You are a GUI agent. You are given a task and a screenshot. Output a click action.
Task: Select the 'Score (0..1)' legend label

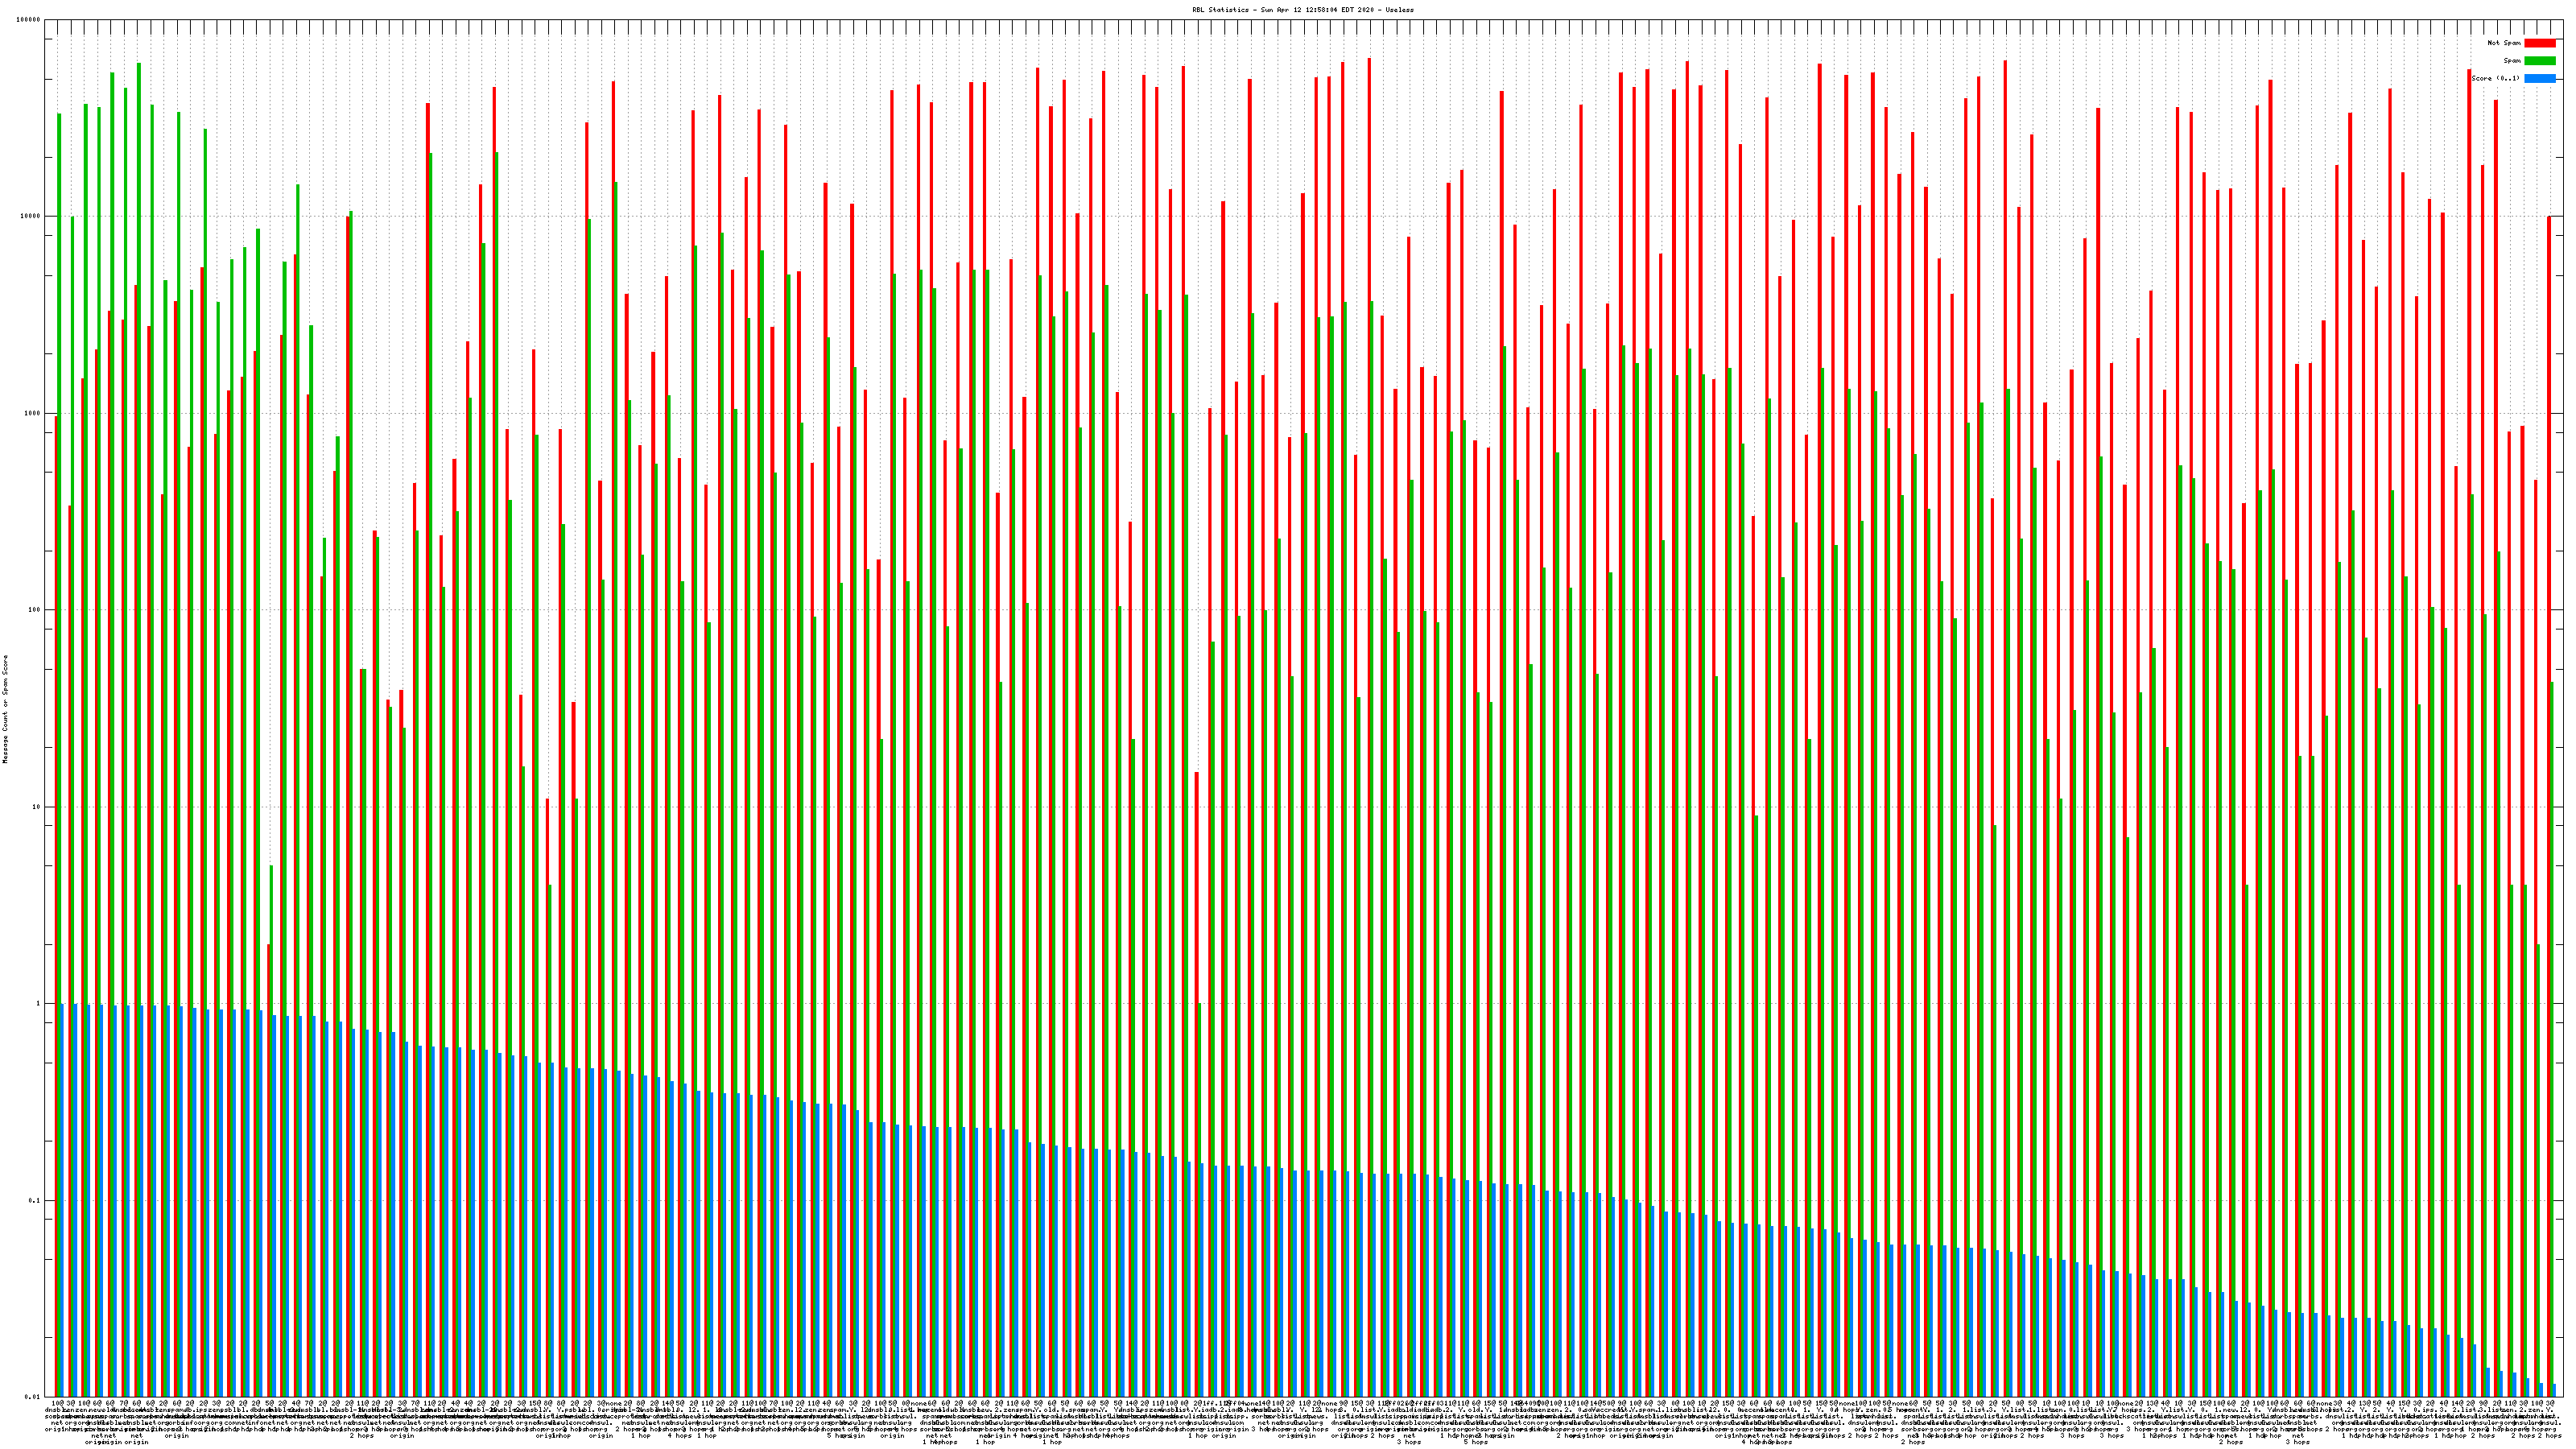tap(2495, 78)
